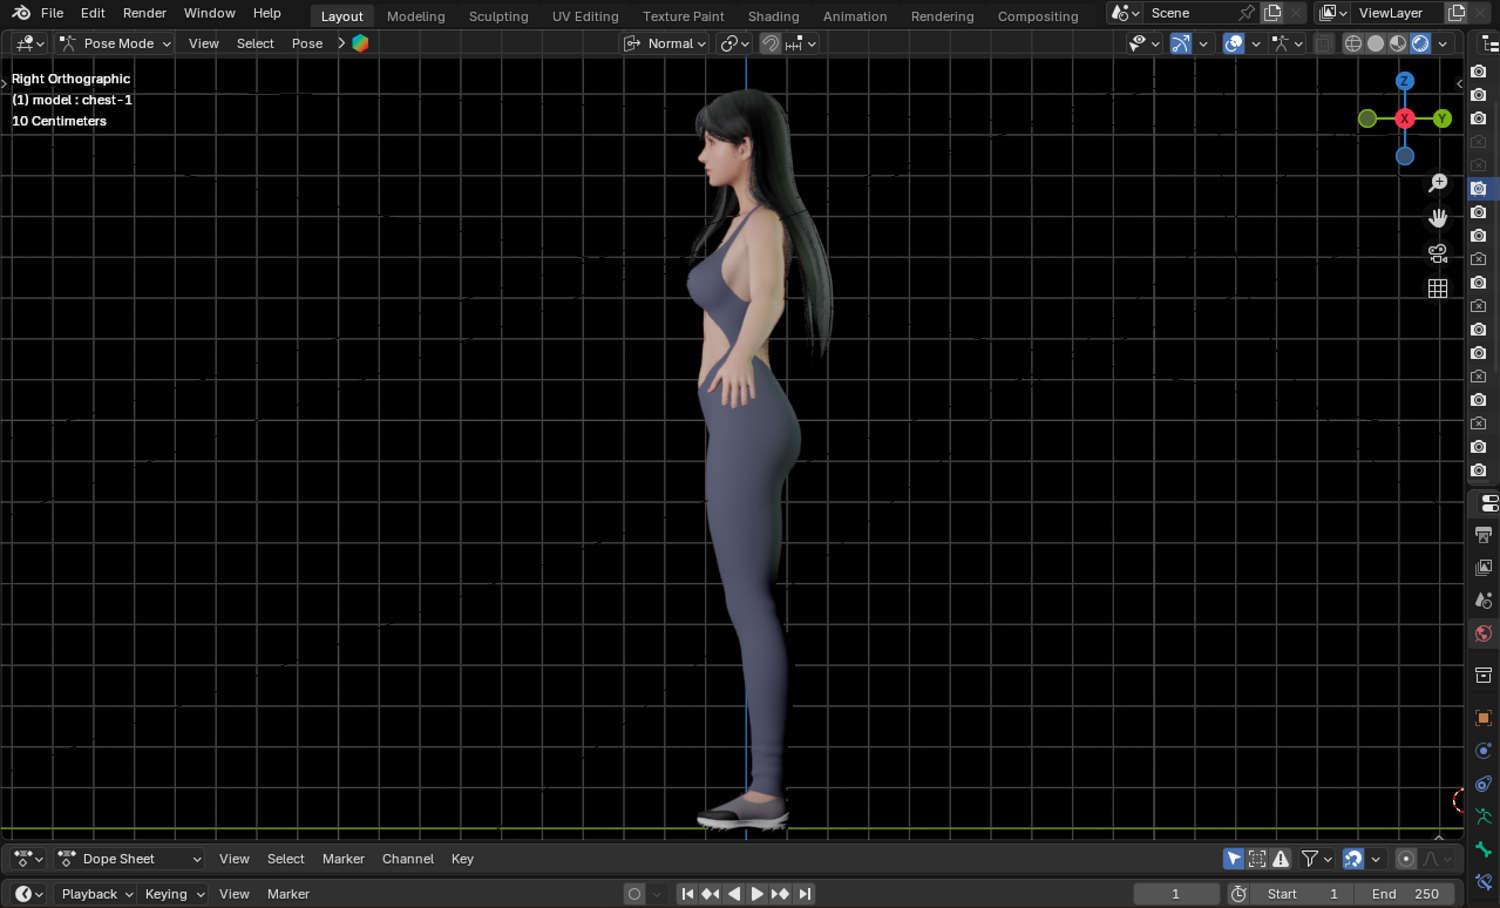Open the Render menu
The image size is (1500, 908).
(144, 13)
